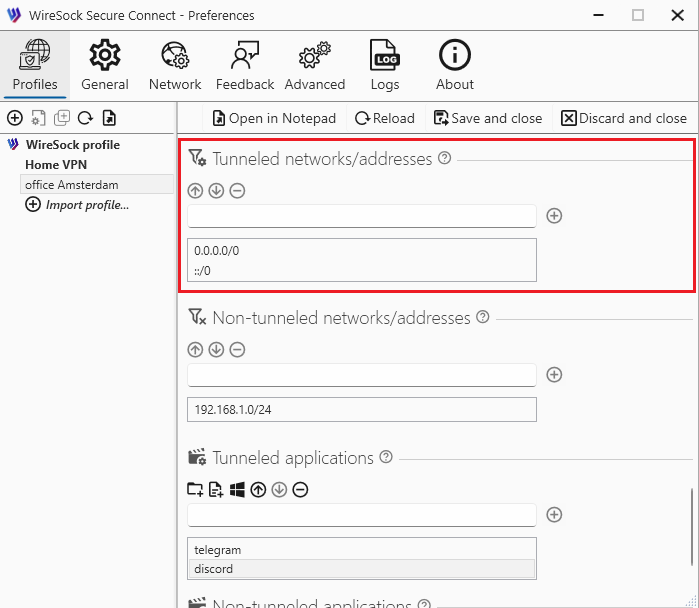Click the help icon beside Tunneled networks/addresses
This screenshot has height=608, width=699.
tap(444, 158)
